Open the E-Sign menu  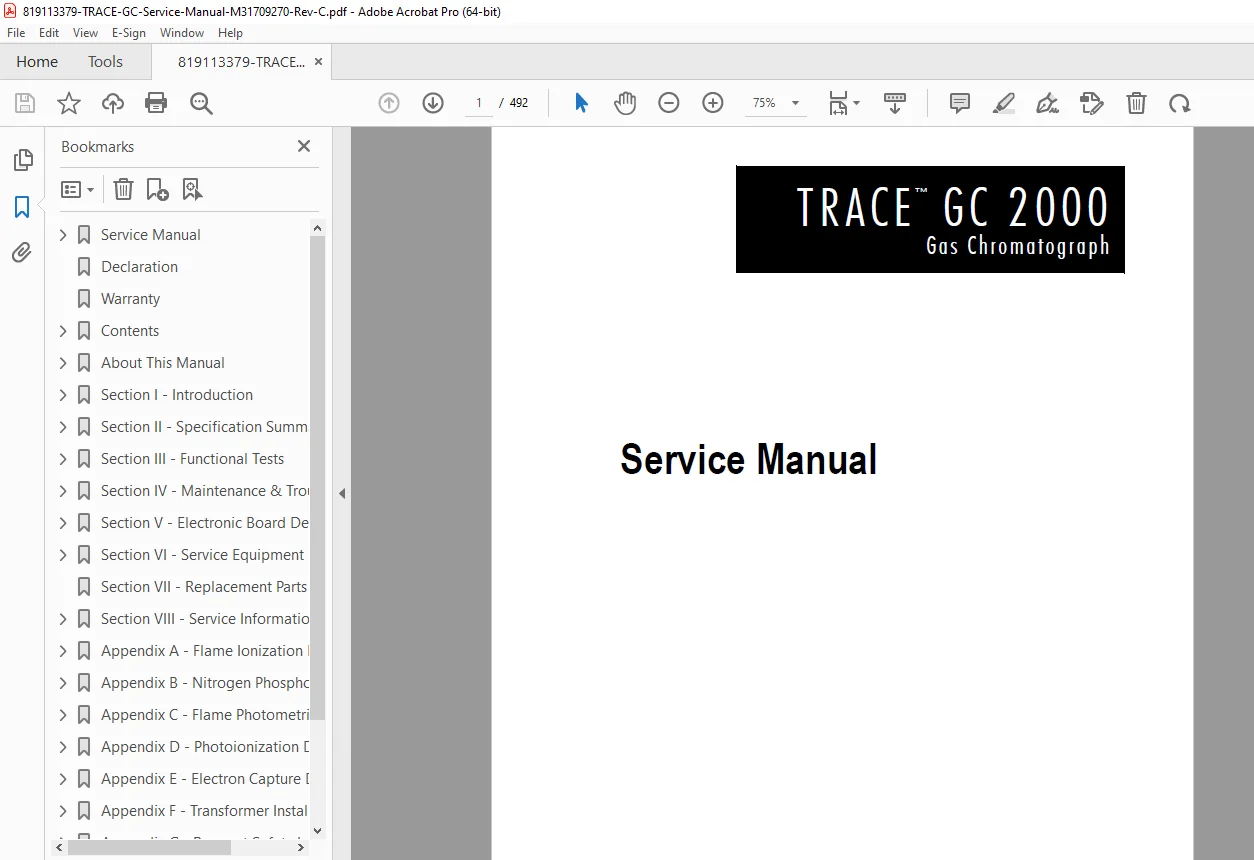pyautogui.click(x=129, y=33)
